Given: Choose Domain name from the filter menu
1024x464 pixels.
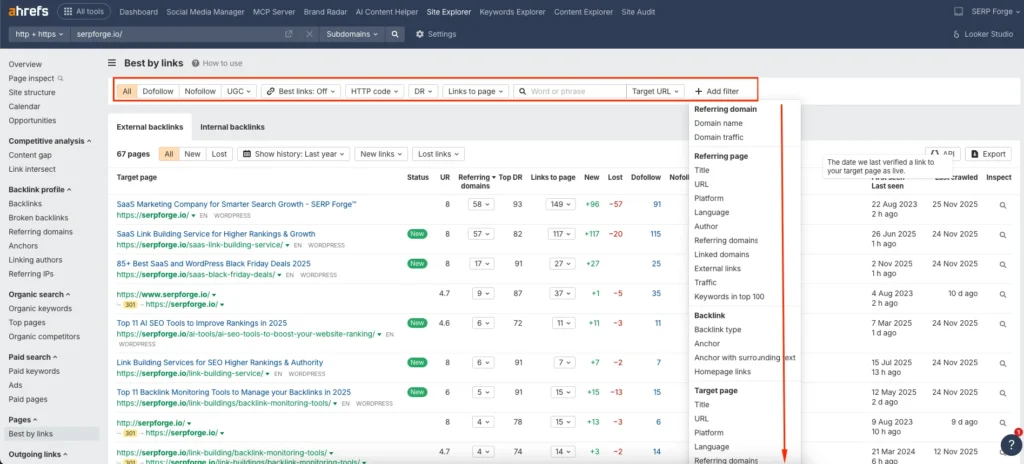Looking at the screenshot, I should click(718, 123).
